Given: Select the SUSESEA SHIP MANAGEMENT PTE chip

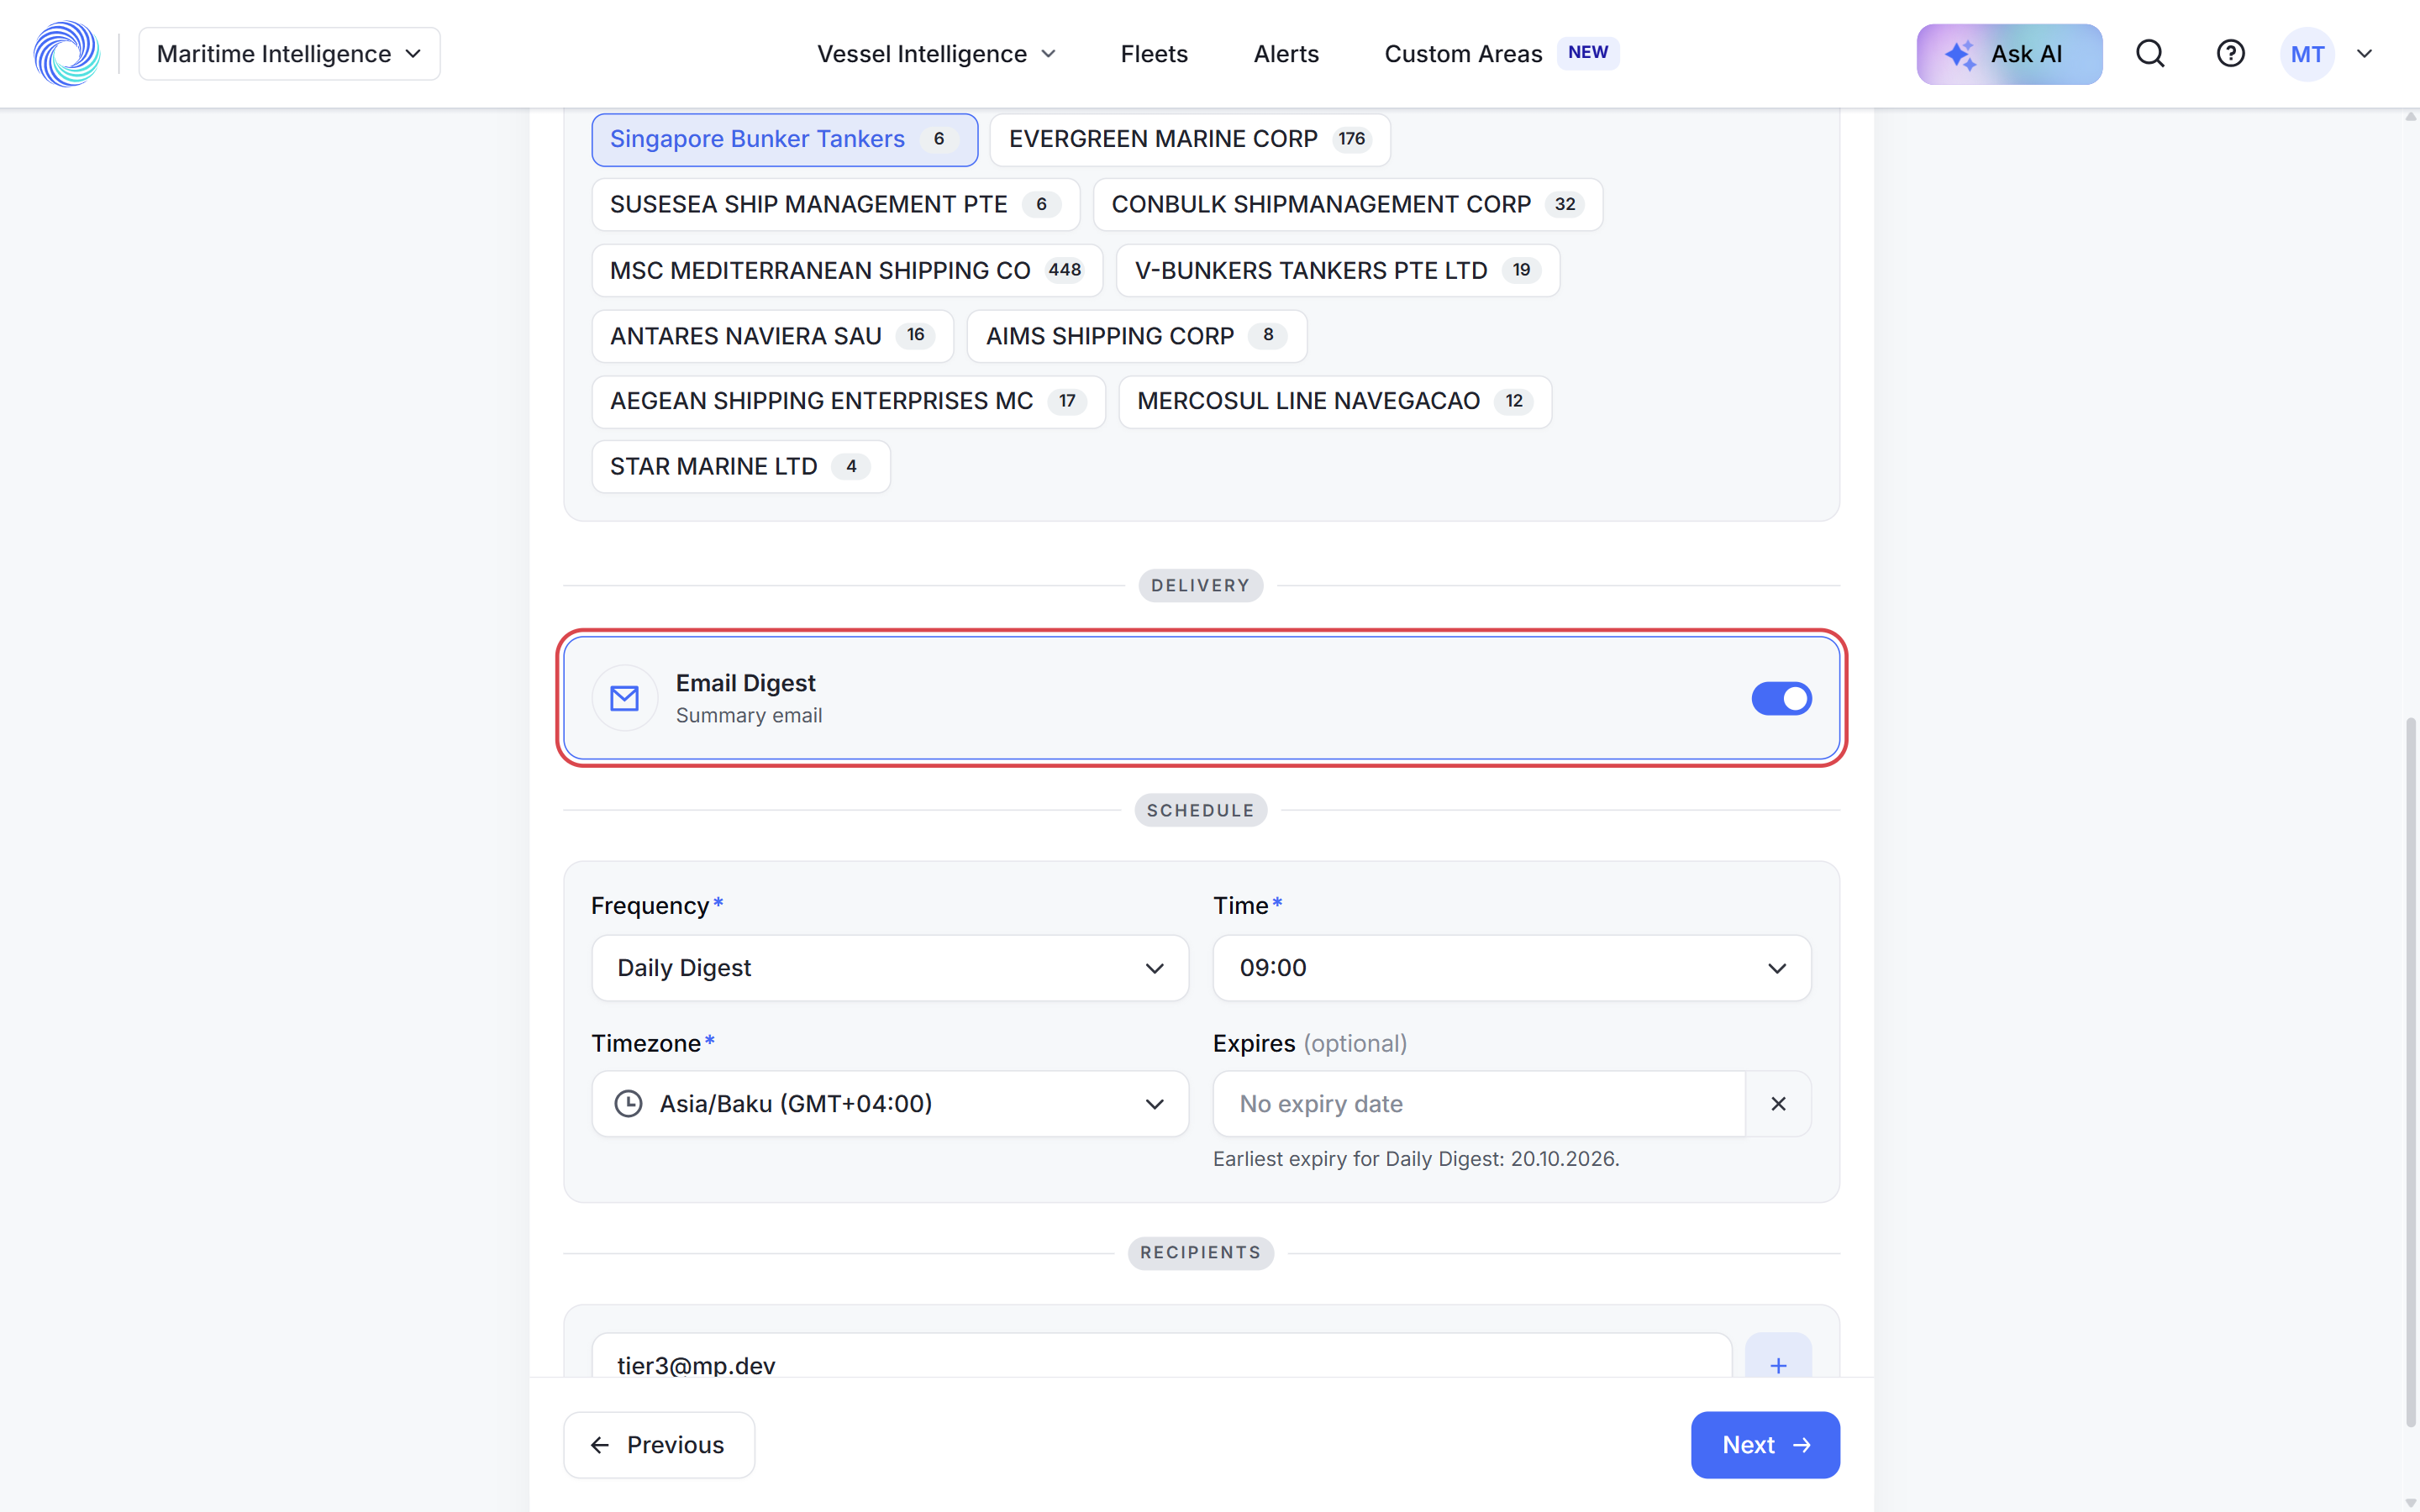Looking at the screenshot, I should coord(835,204).
